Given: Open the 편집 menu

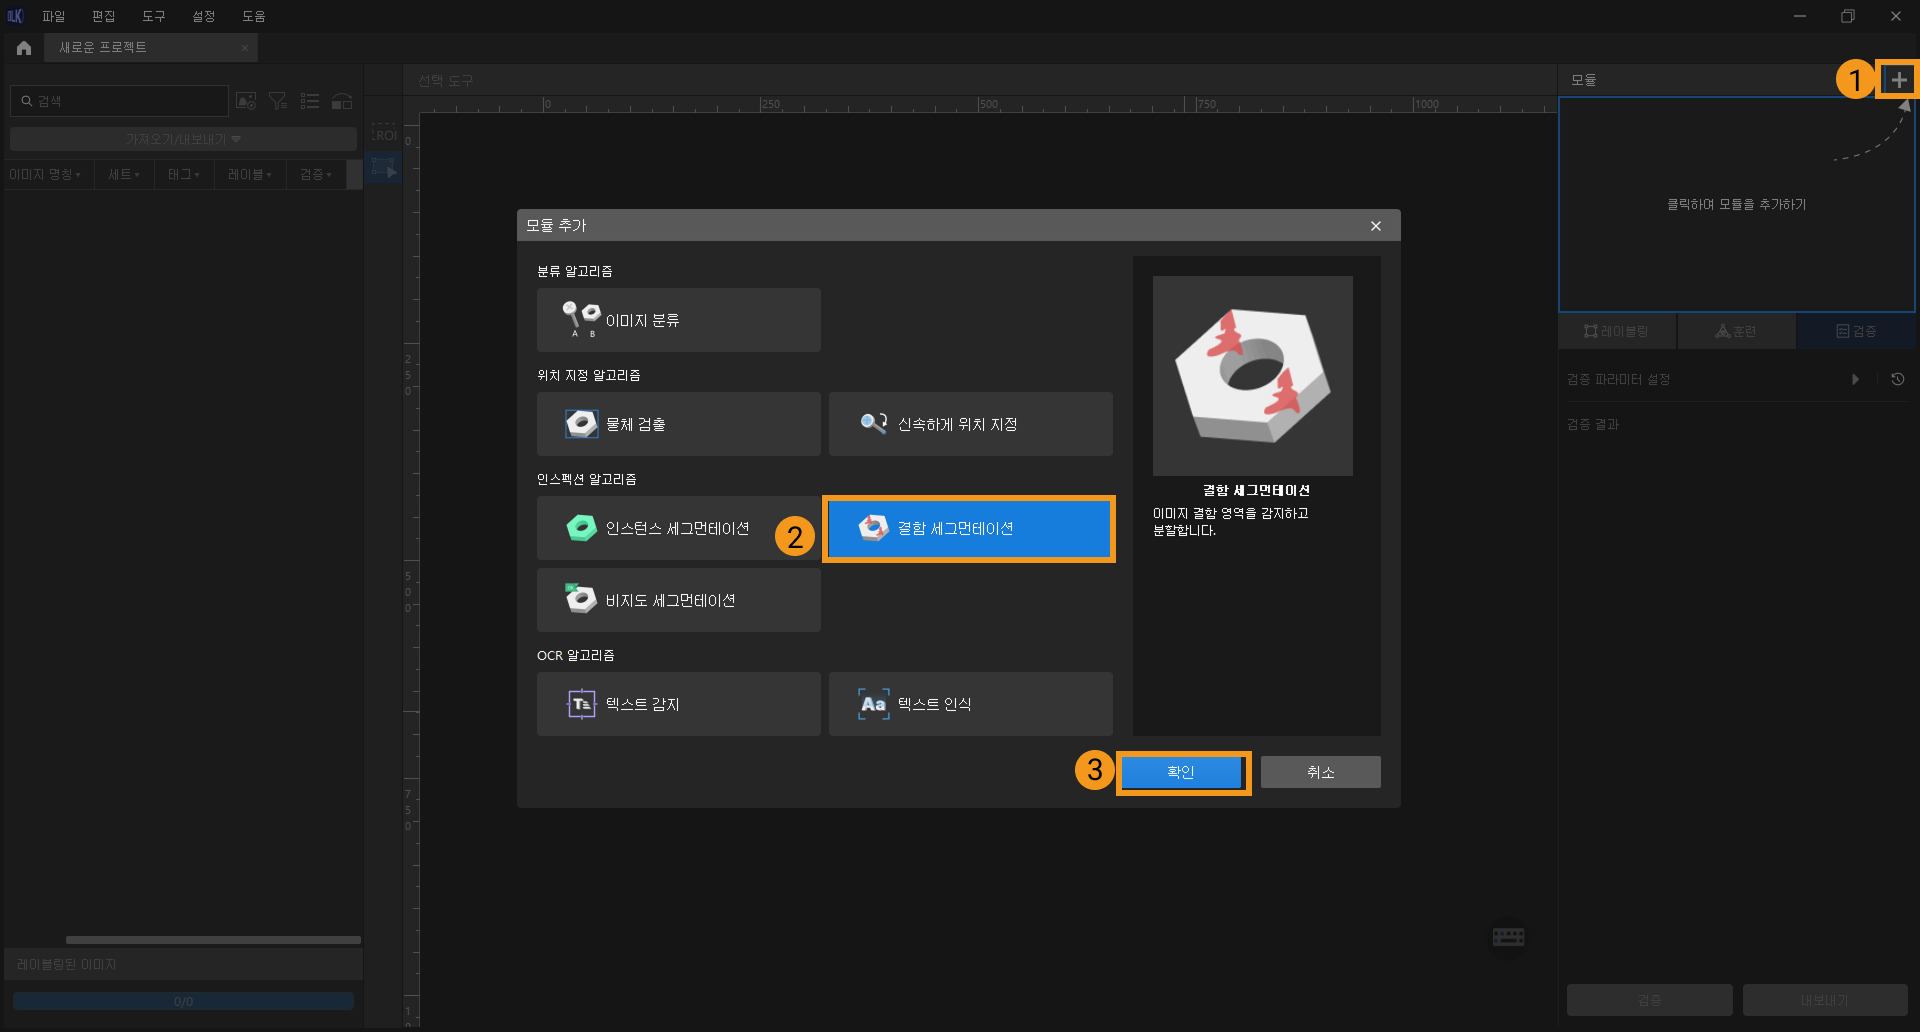Looking at the screenshot, I should point(104,16).
